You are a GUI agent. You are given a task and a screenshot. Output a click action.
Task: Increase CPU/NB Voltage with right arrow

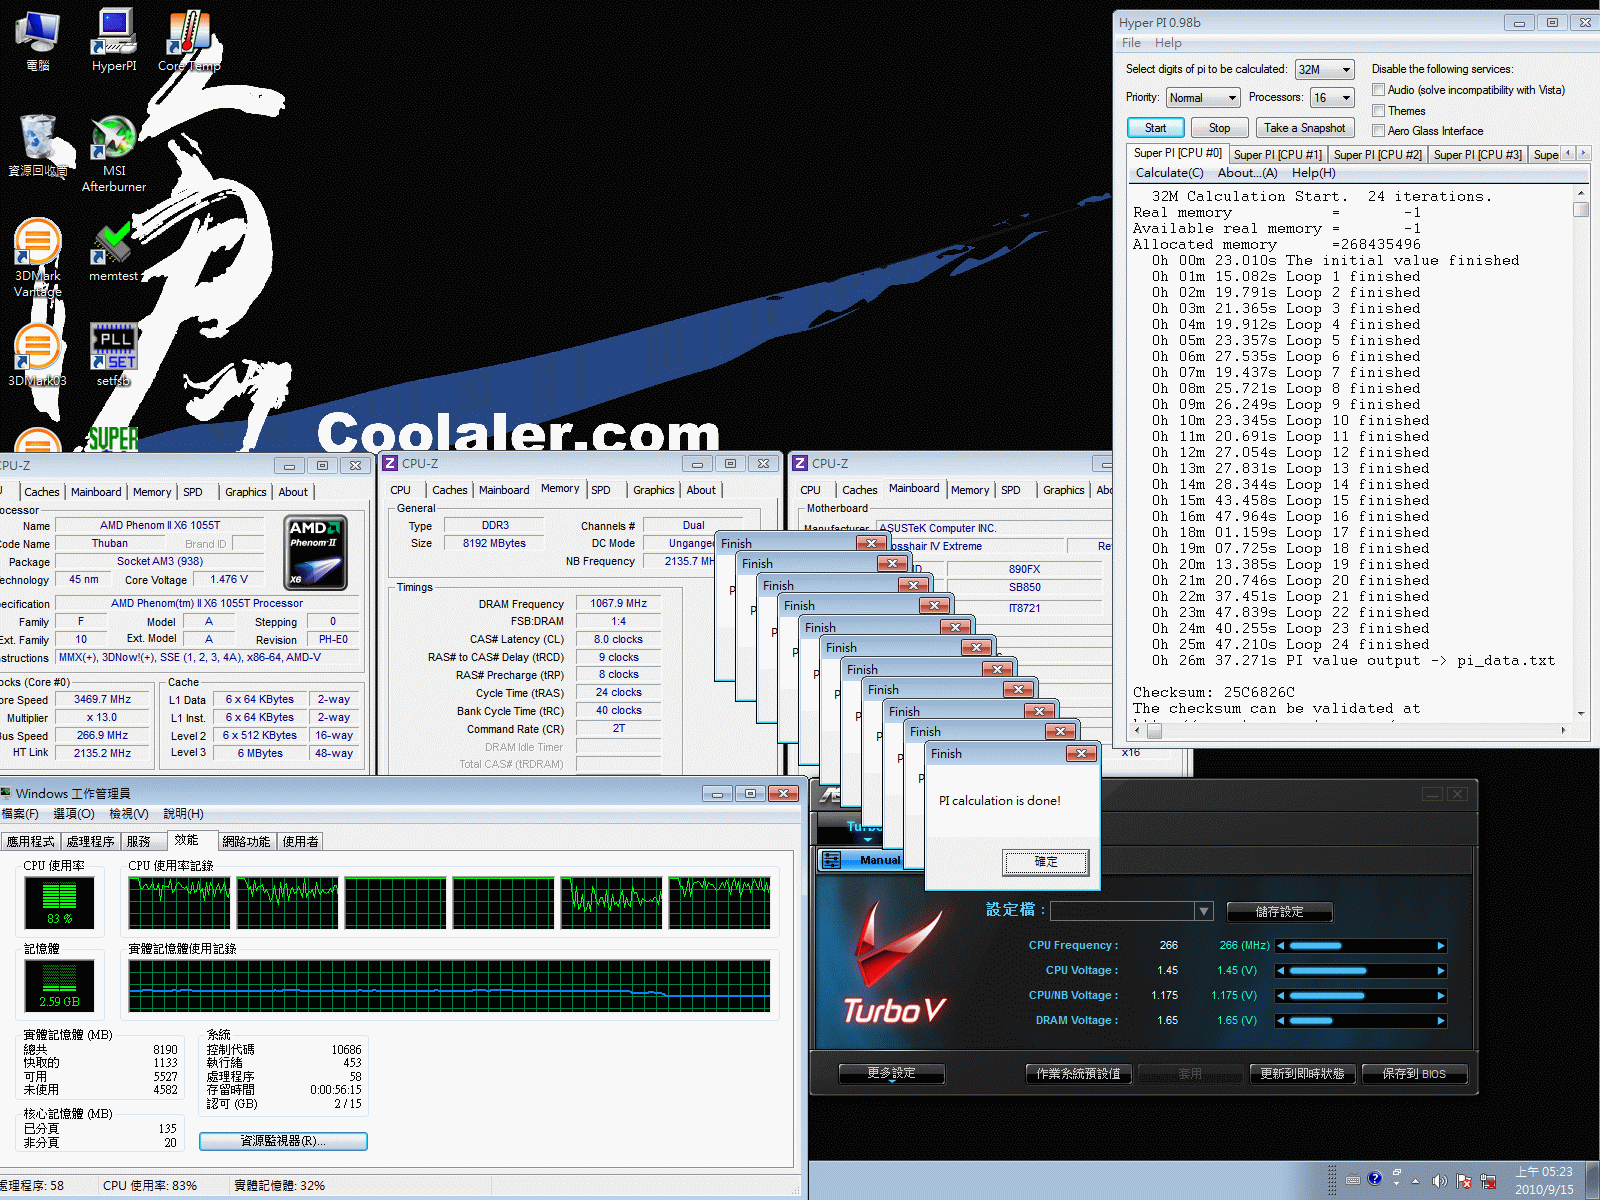pyautogui.click(x=1441, y=996)
